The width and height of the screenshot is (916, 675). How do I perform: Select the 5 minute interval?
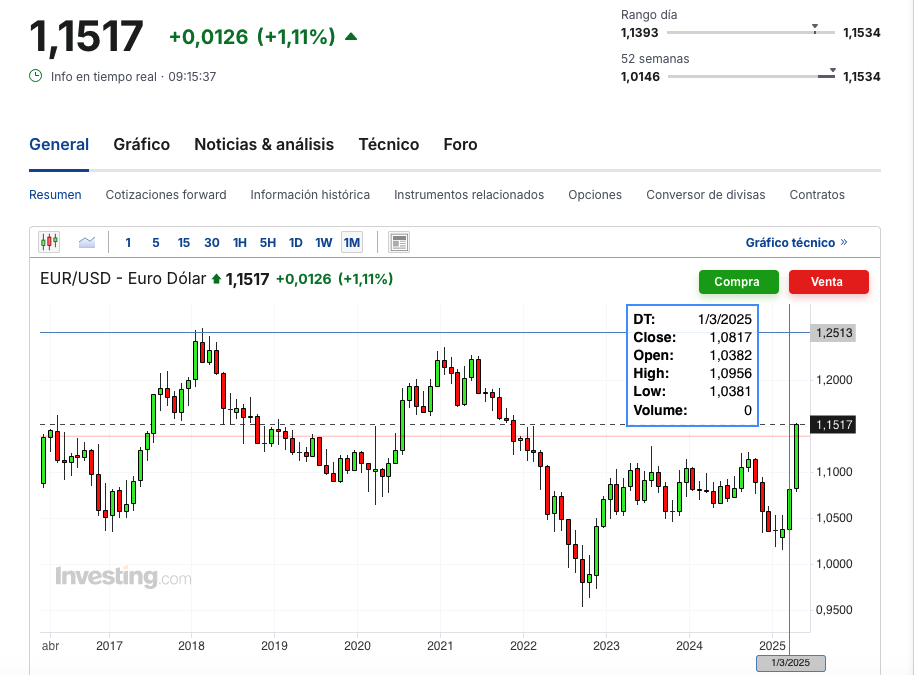coord(156,243)
